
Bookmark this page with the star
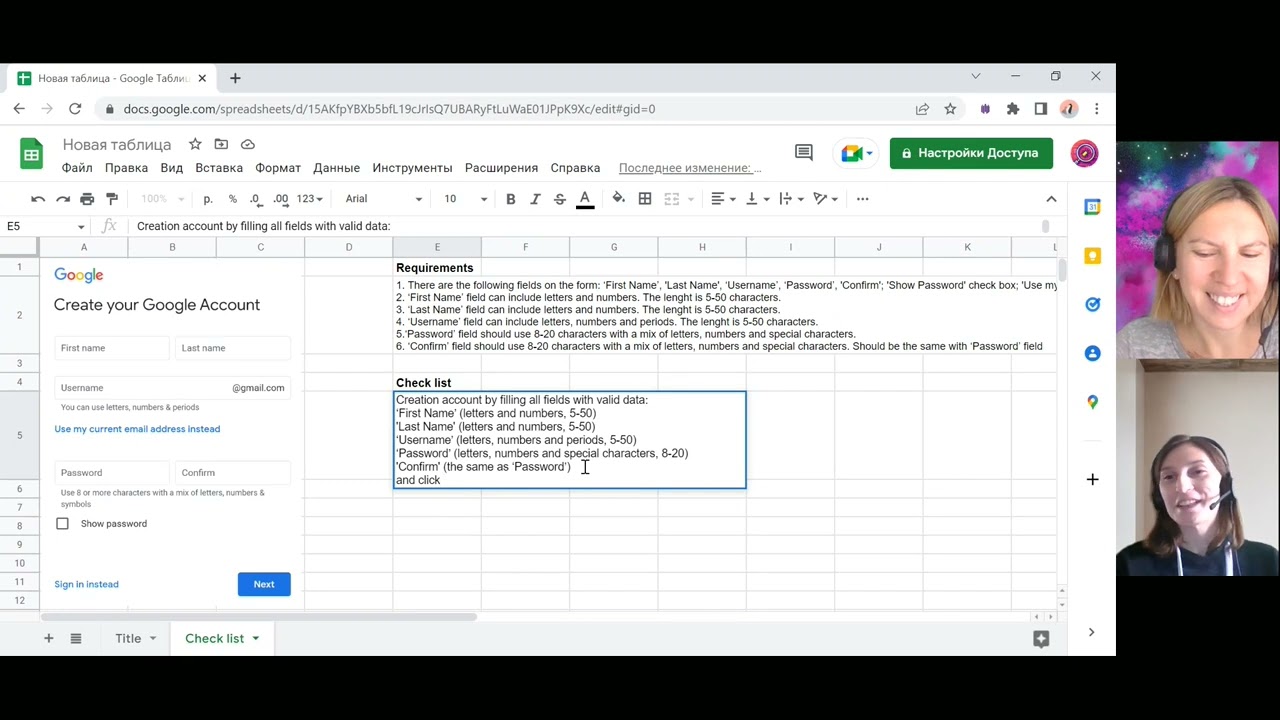click(950, 109)
